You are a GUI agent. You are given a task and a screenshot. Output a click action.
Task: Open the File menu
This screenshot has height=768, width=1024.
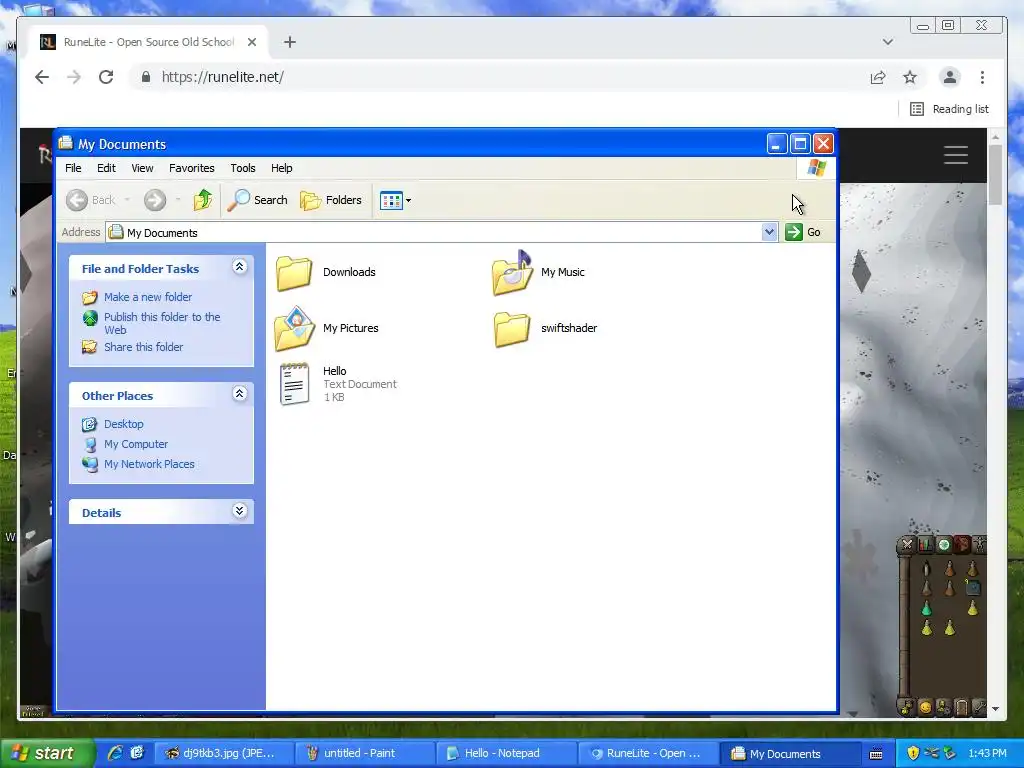tap(73, 168)
